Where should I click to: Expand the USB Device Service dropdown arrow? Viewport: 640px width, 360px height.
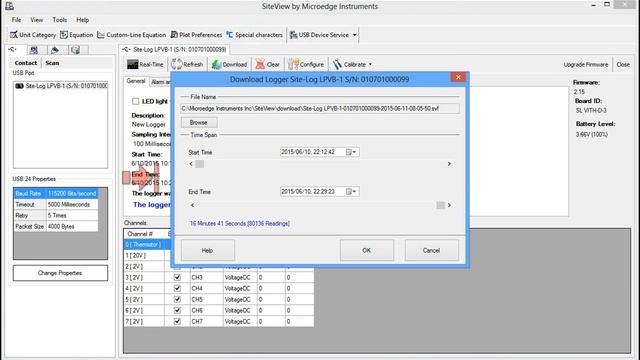click(x=354, y=35)
